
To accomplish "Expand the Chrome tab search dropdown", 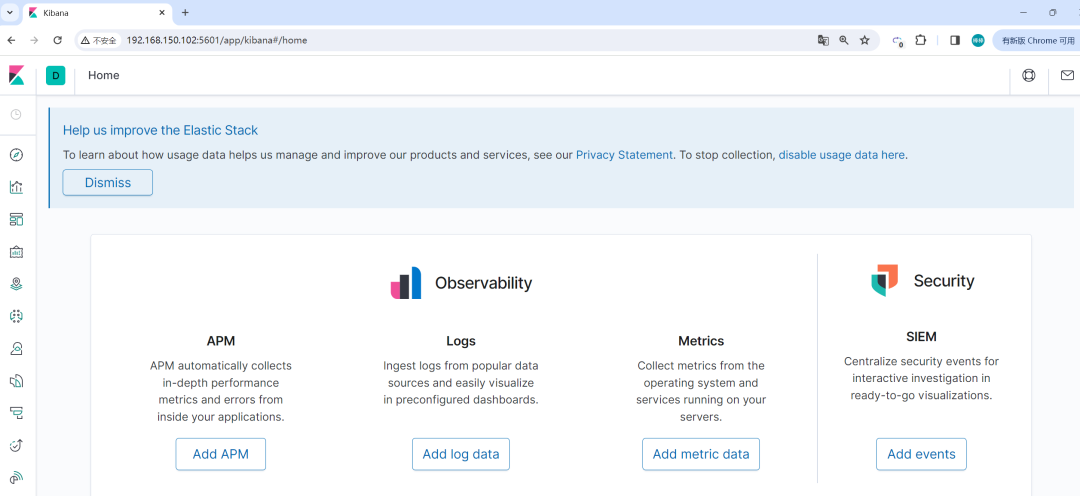I will [x=10, y=12].
